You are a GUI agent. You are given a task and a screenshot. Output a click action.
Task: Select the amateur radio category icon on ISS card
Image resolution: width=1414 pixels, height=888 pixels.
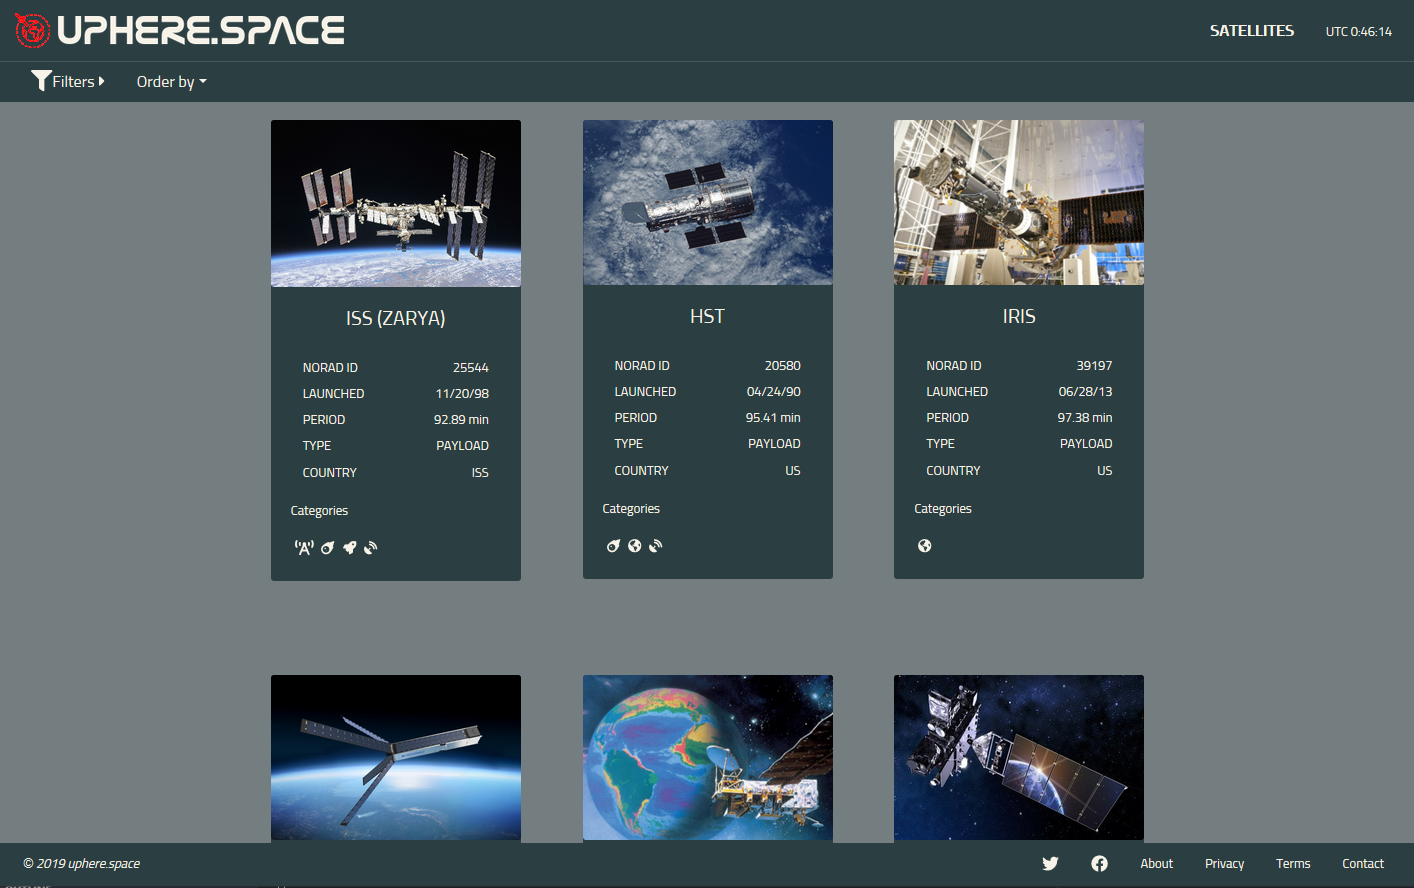[x=303, y=547]
